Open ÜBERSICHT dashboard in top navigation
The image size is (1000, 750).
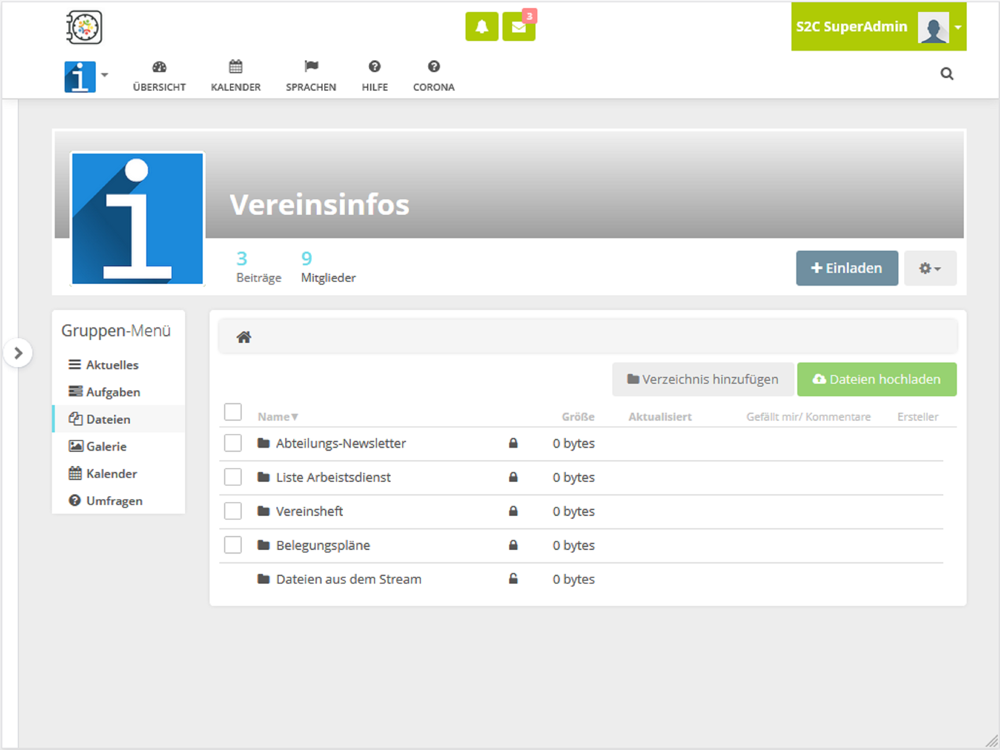click(159, 76)
